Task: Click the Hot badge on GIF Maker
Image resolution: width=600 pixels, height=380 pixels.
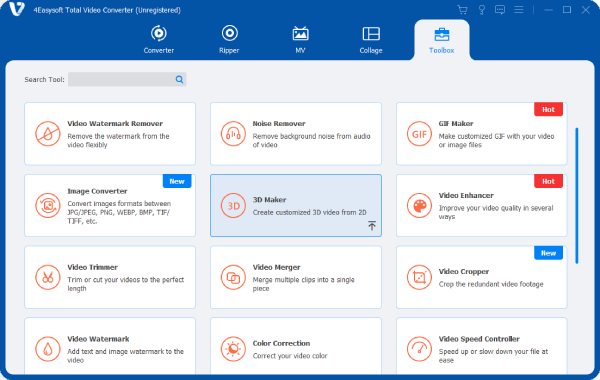Action: point(548,109)
